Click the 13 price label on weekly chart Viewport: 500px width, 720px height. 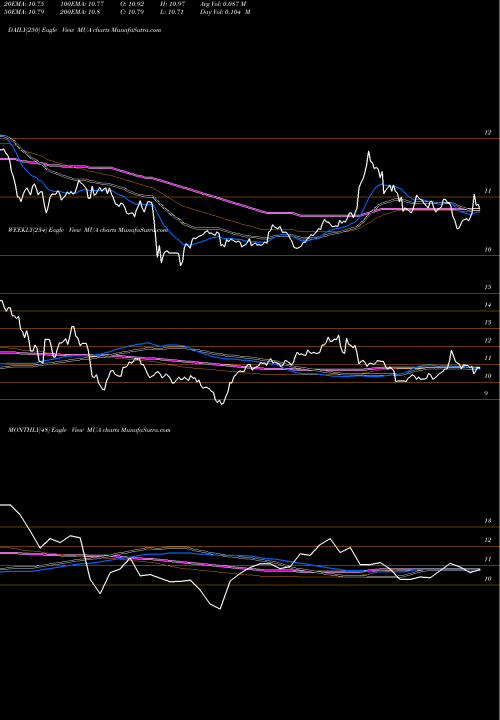[x=488, y=323]
